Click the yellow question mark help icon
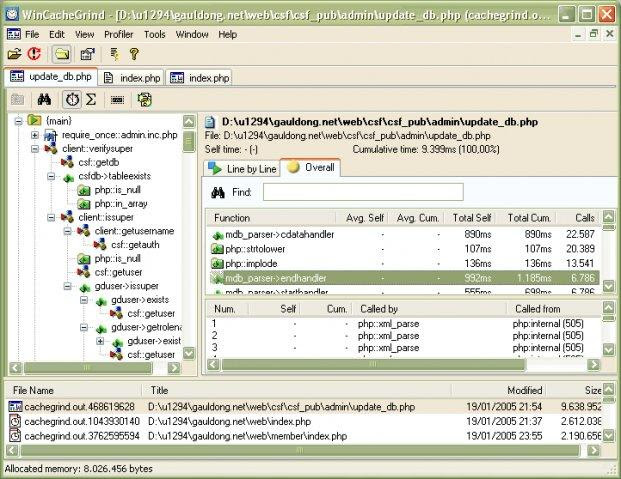This screenshot has height=479, width=621. click(134, 54)
